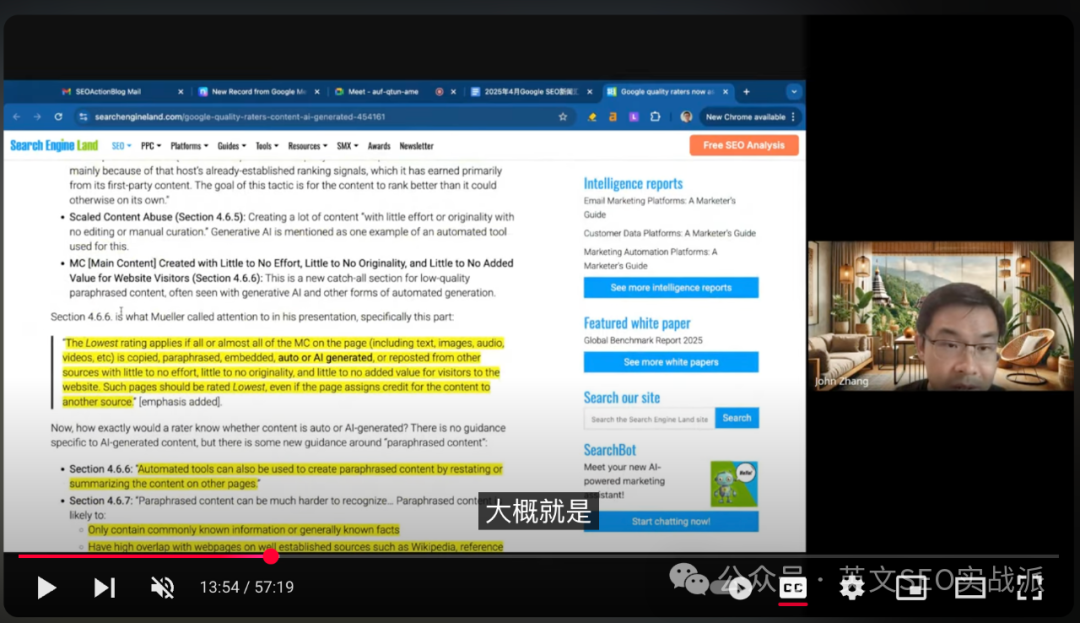Click the address bar URL
1080x623 pixels.
240,117
